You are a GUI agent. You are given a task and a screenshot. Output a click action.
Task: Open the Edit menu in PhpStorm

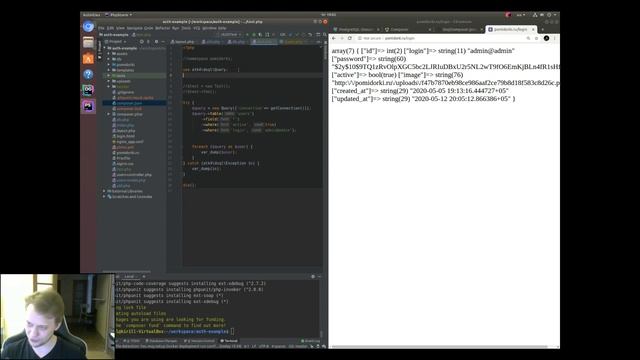click(110, 28)
